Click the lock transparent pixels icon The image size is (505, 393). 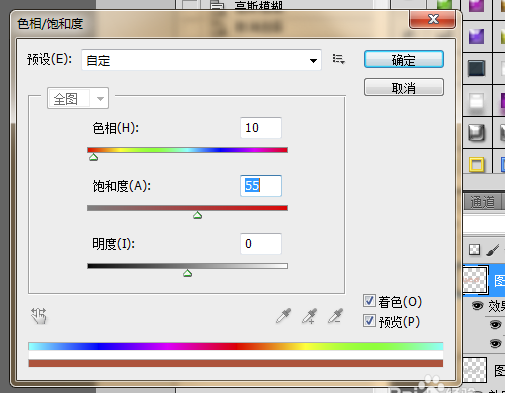[474, 249]
